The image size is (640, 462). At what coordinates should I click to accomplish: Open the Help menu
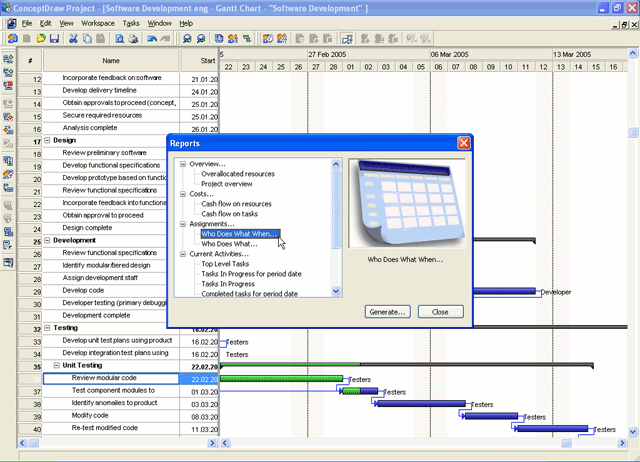coord(186,23)
